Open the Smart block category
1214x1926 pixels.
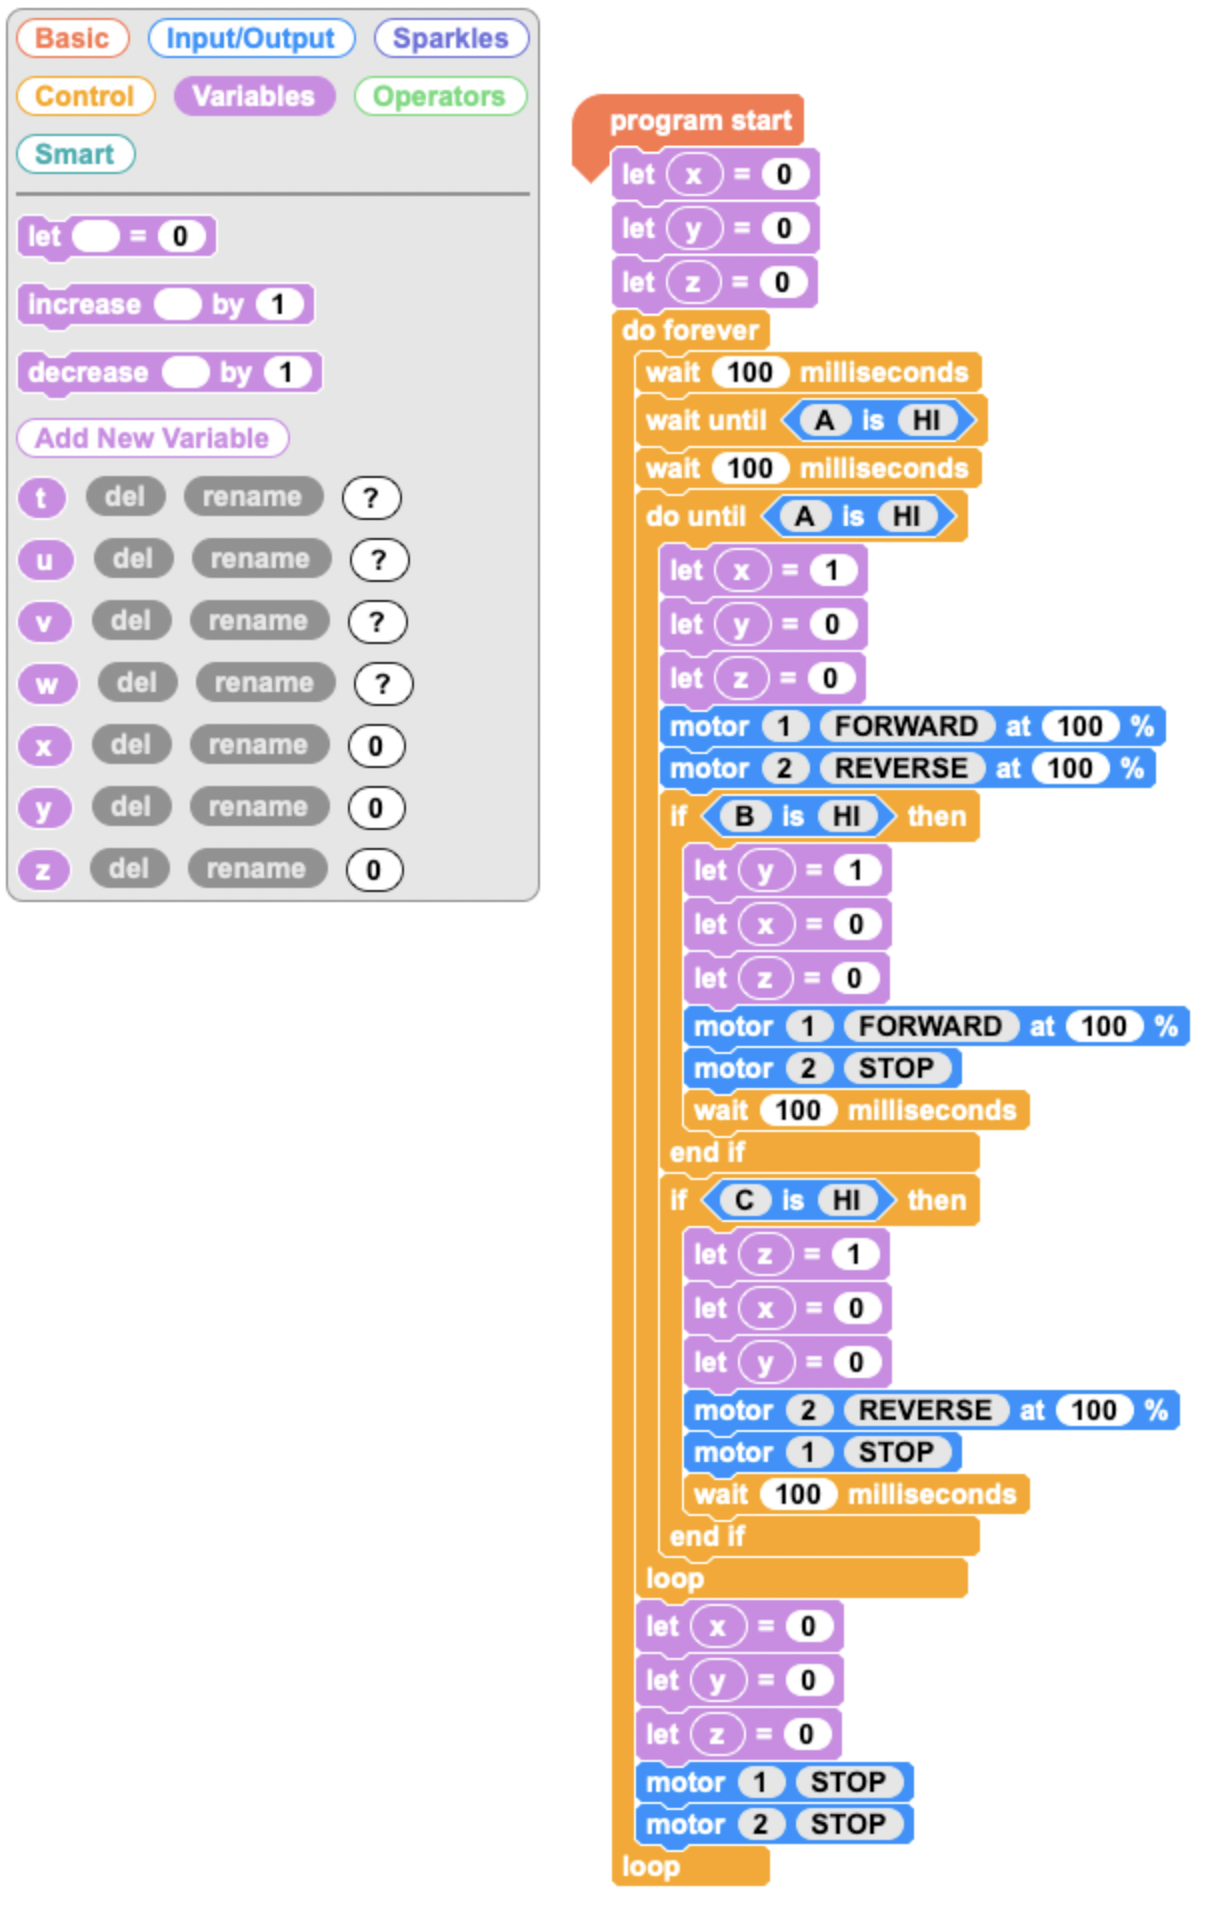click(x=75, y=154)
